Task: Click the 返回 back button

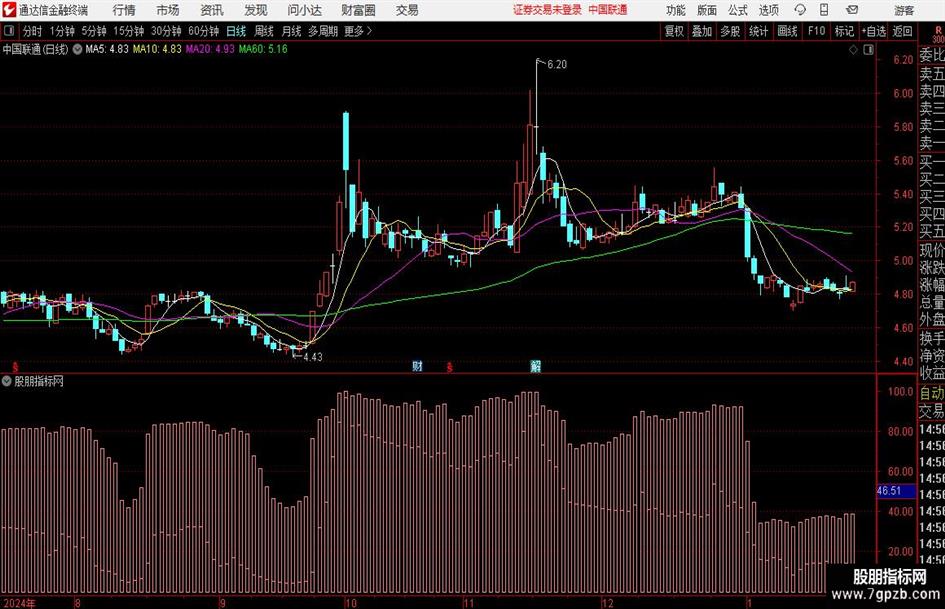Action: tap(902, 31)
